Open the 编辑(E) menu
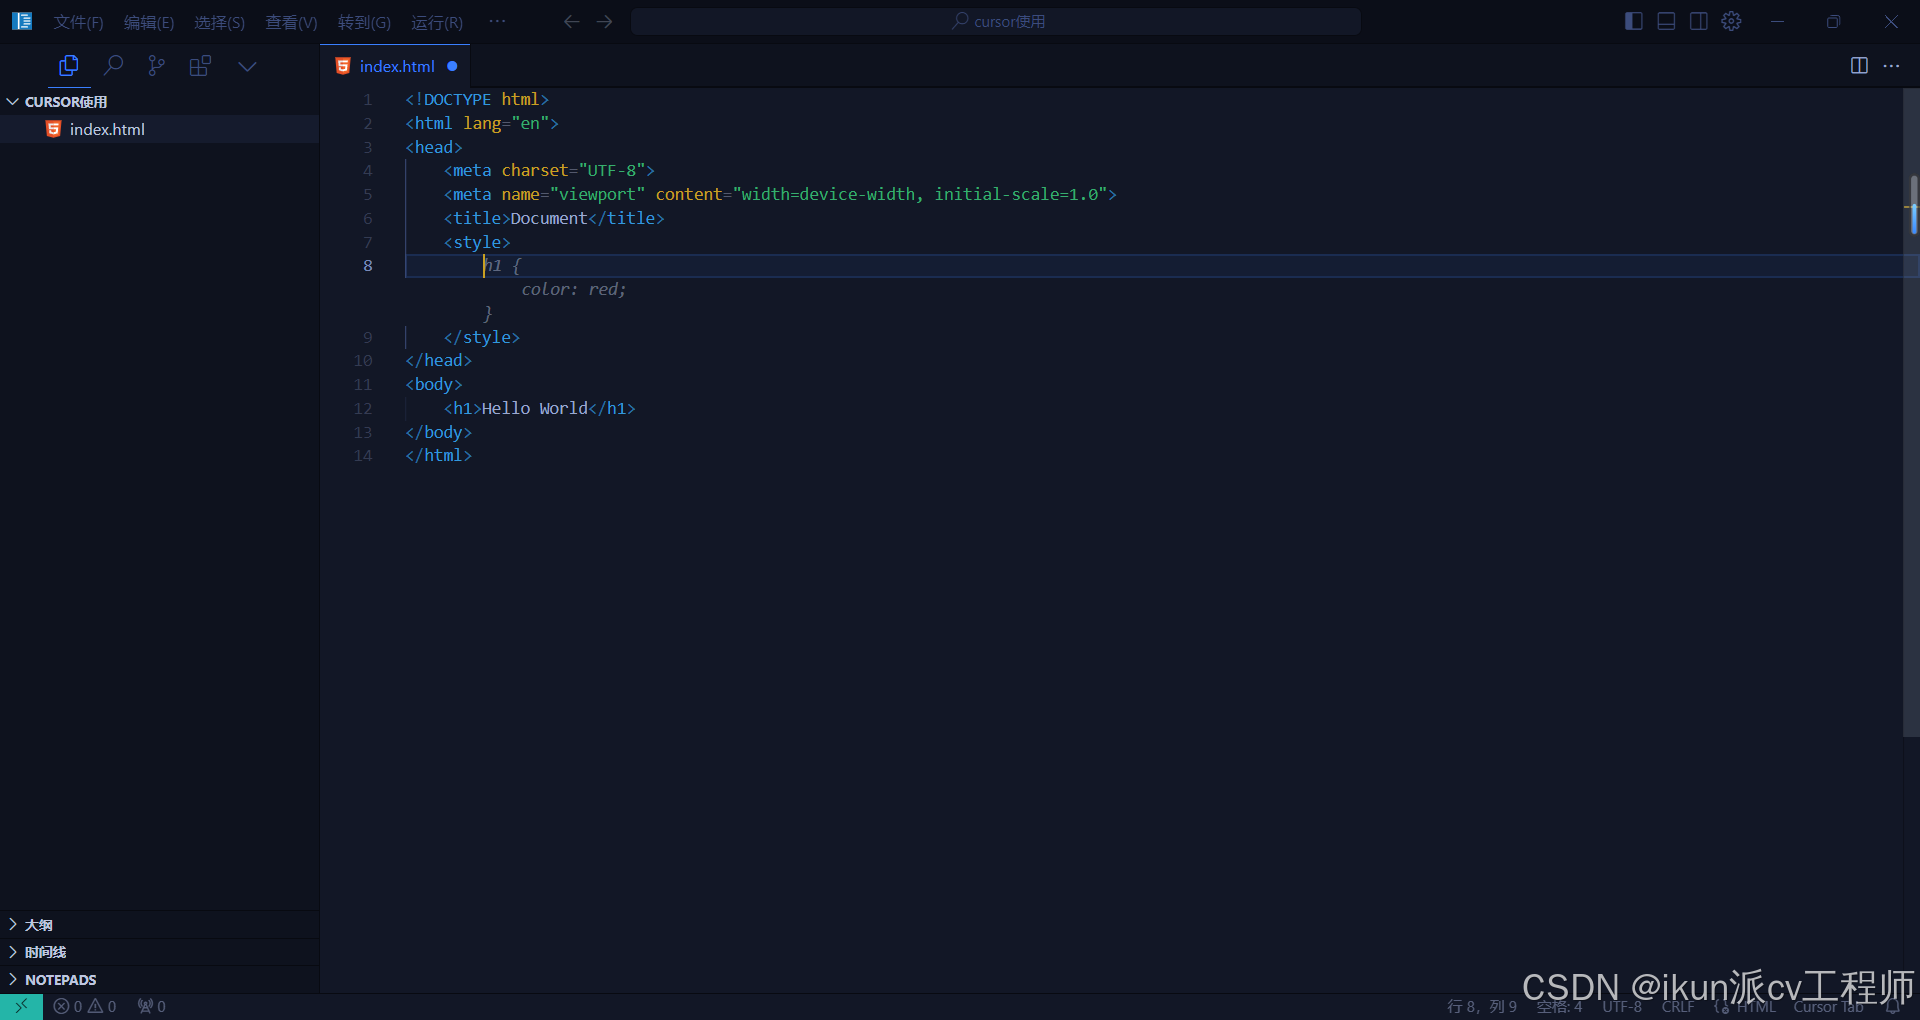Image resolution: width=1920 pixels, height=1020 pixels. click(x=149, y=22)
